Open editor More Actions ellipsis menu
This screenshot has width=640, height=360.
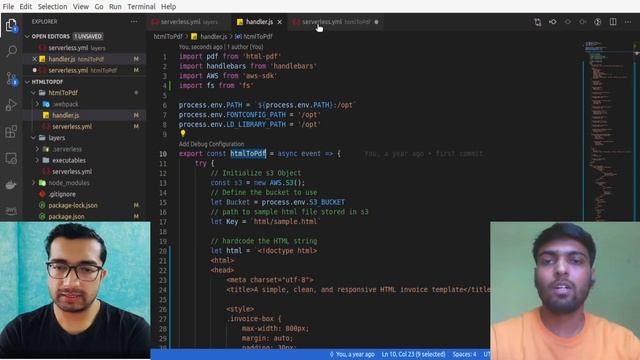click(628, 22)
